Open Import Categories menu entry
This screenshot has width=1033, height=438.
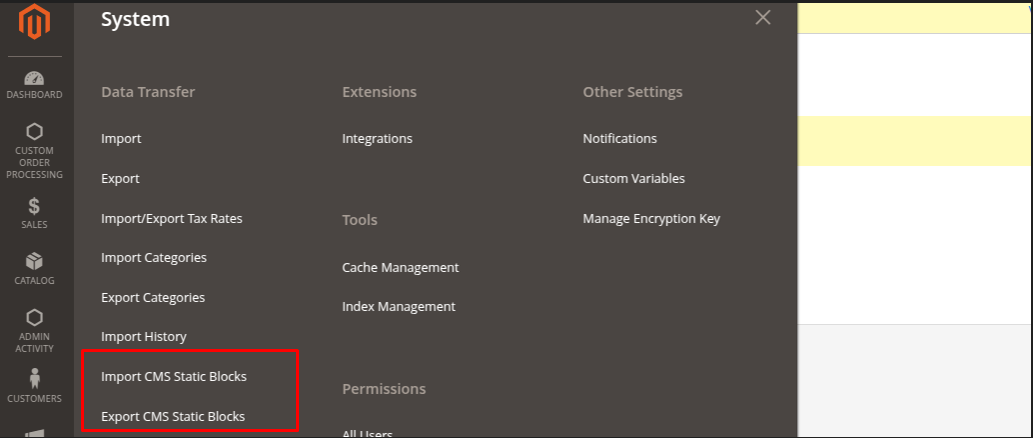coord(153,258)
